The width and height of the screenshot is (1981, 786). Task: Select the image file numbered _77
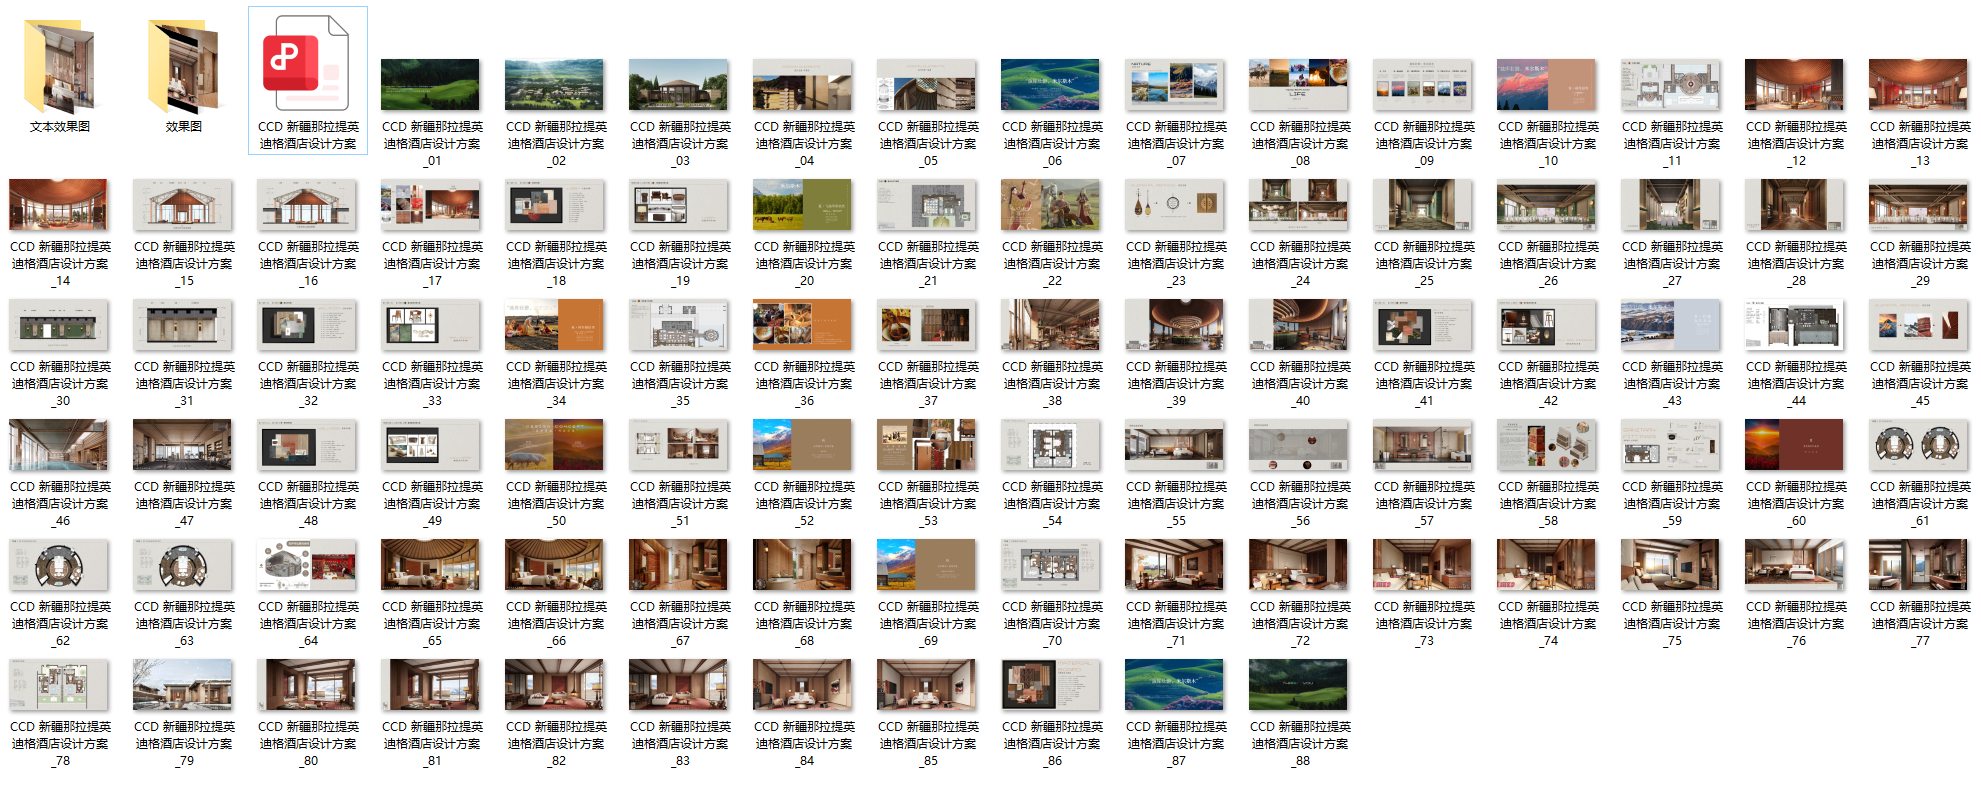point(1918,564)
